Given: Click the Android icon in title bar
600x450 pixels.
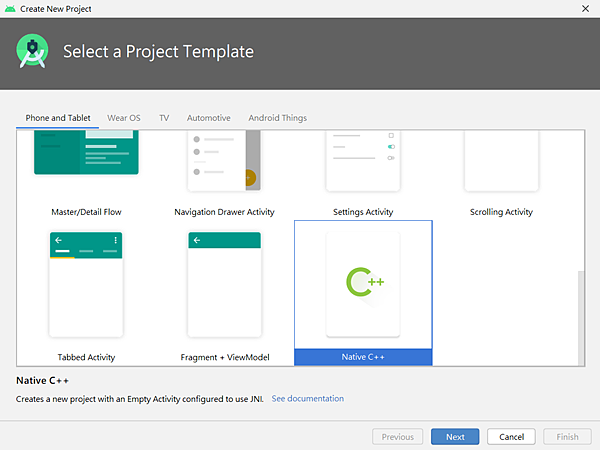Looking at the screenshot, I should click(x=10, y=8).
